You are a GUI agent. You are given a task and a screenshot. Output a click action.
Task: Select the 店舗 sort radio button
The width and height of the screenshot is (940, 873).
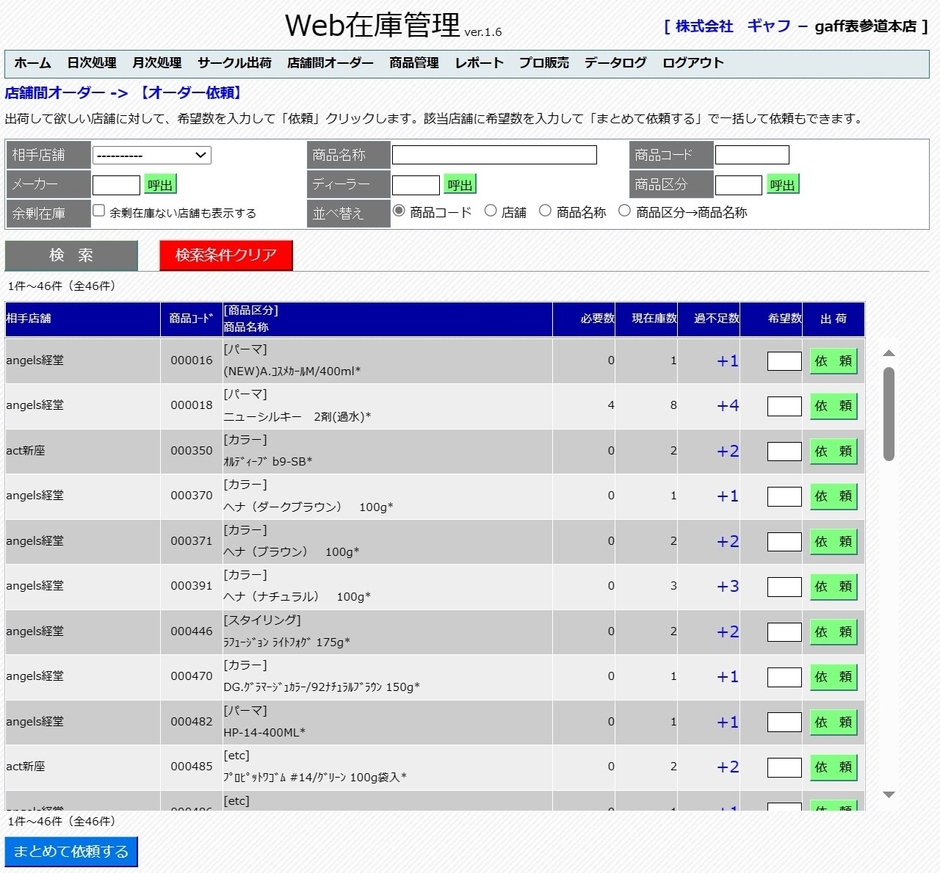click(x=490, y=211)
